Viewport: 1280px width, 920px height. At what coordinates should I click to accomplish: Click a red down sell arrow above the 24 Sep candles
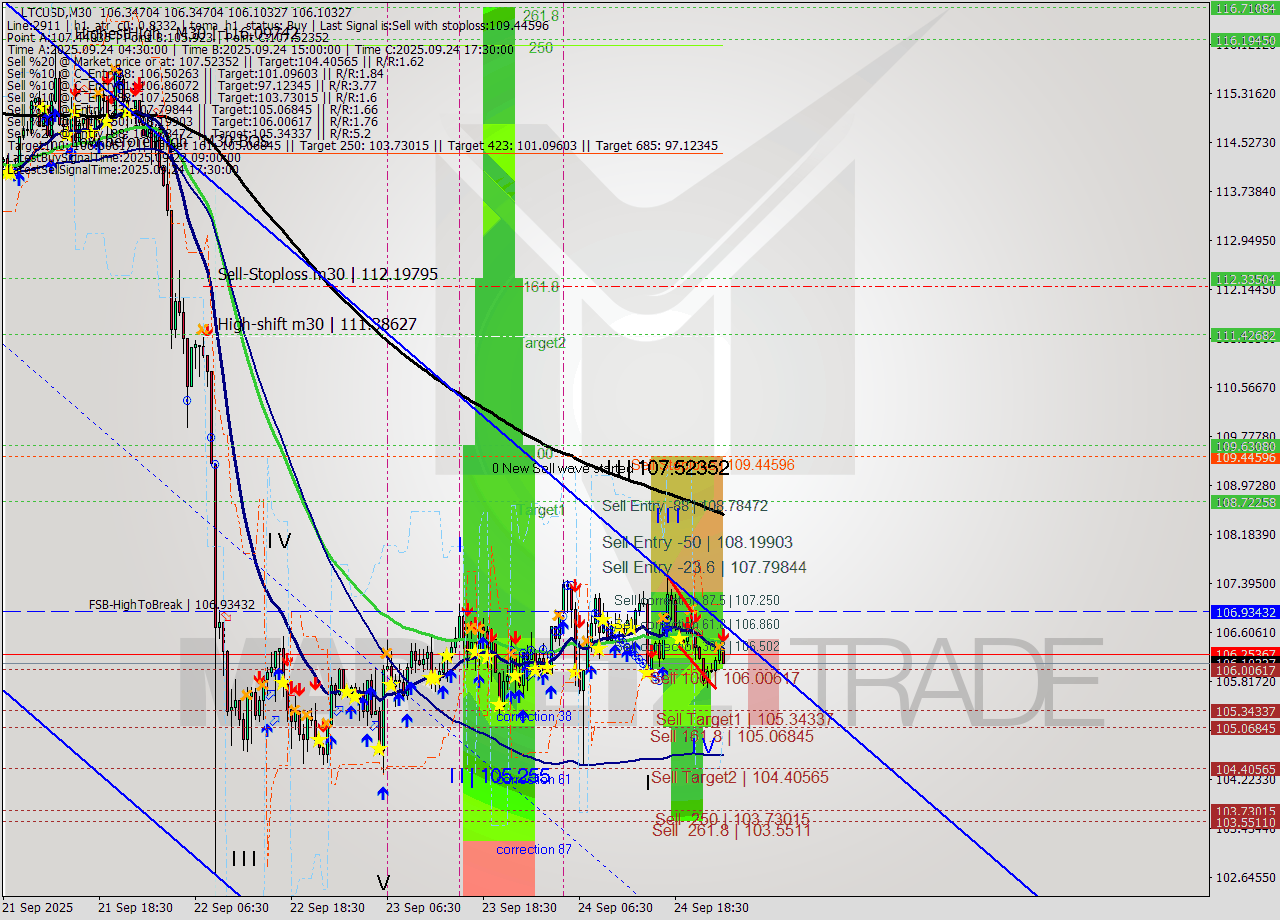697,617
